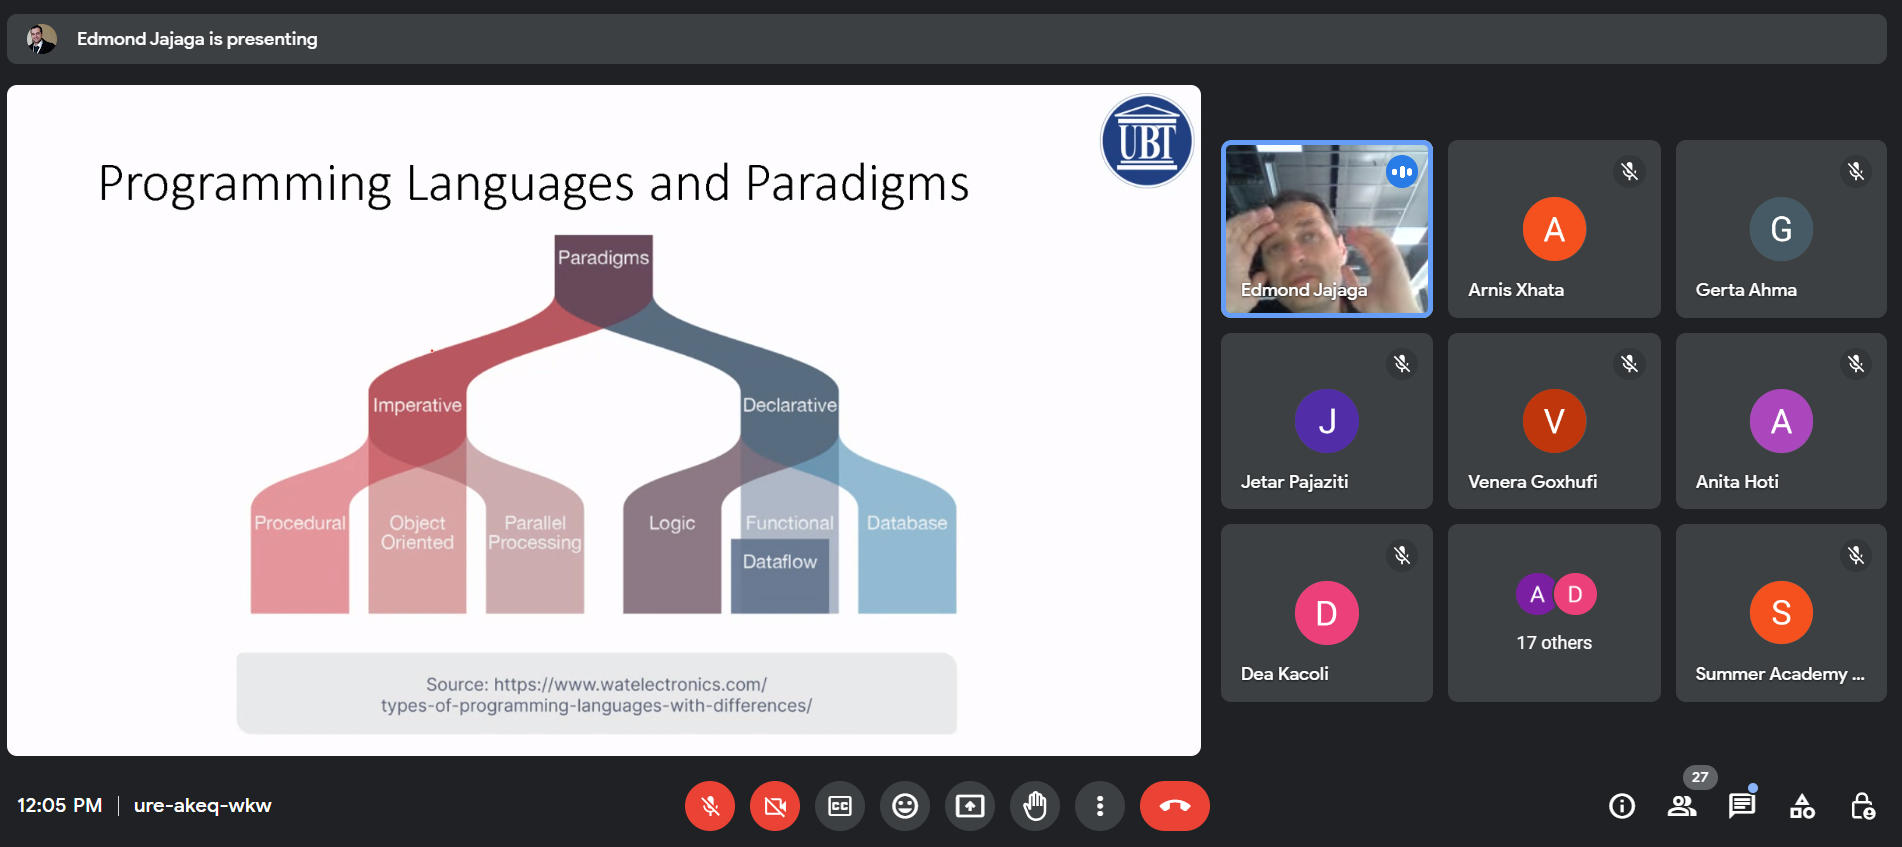This screenshot has height=847, width=1902.
Task: Toggle closed captions
Action: 840,806
